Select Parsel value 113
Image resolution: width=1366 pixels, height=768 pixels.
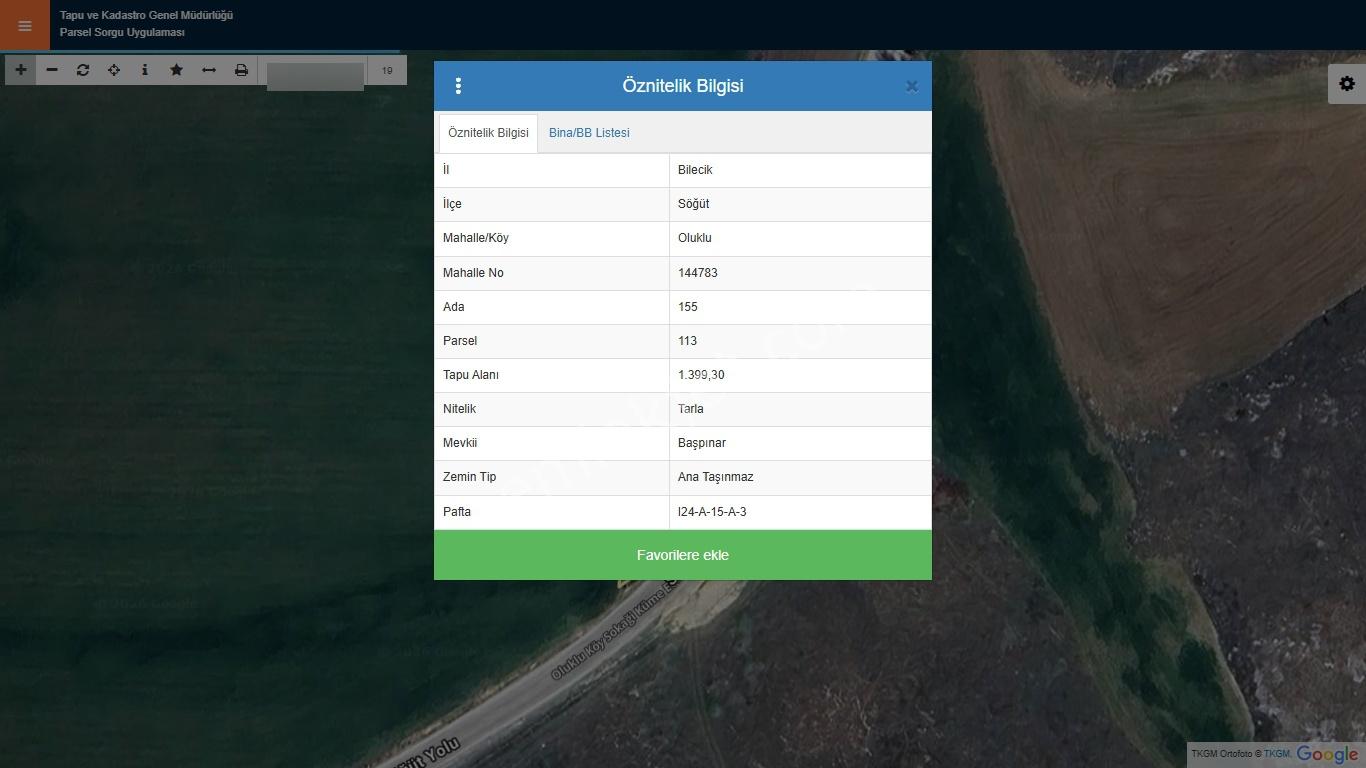[687, 341]
